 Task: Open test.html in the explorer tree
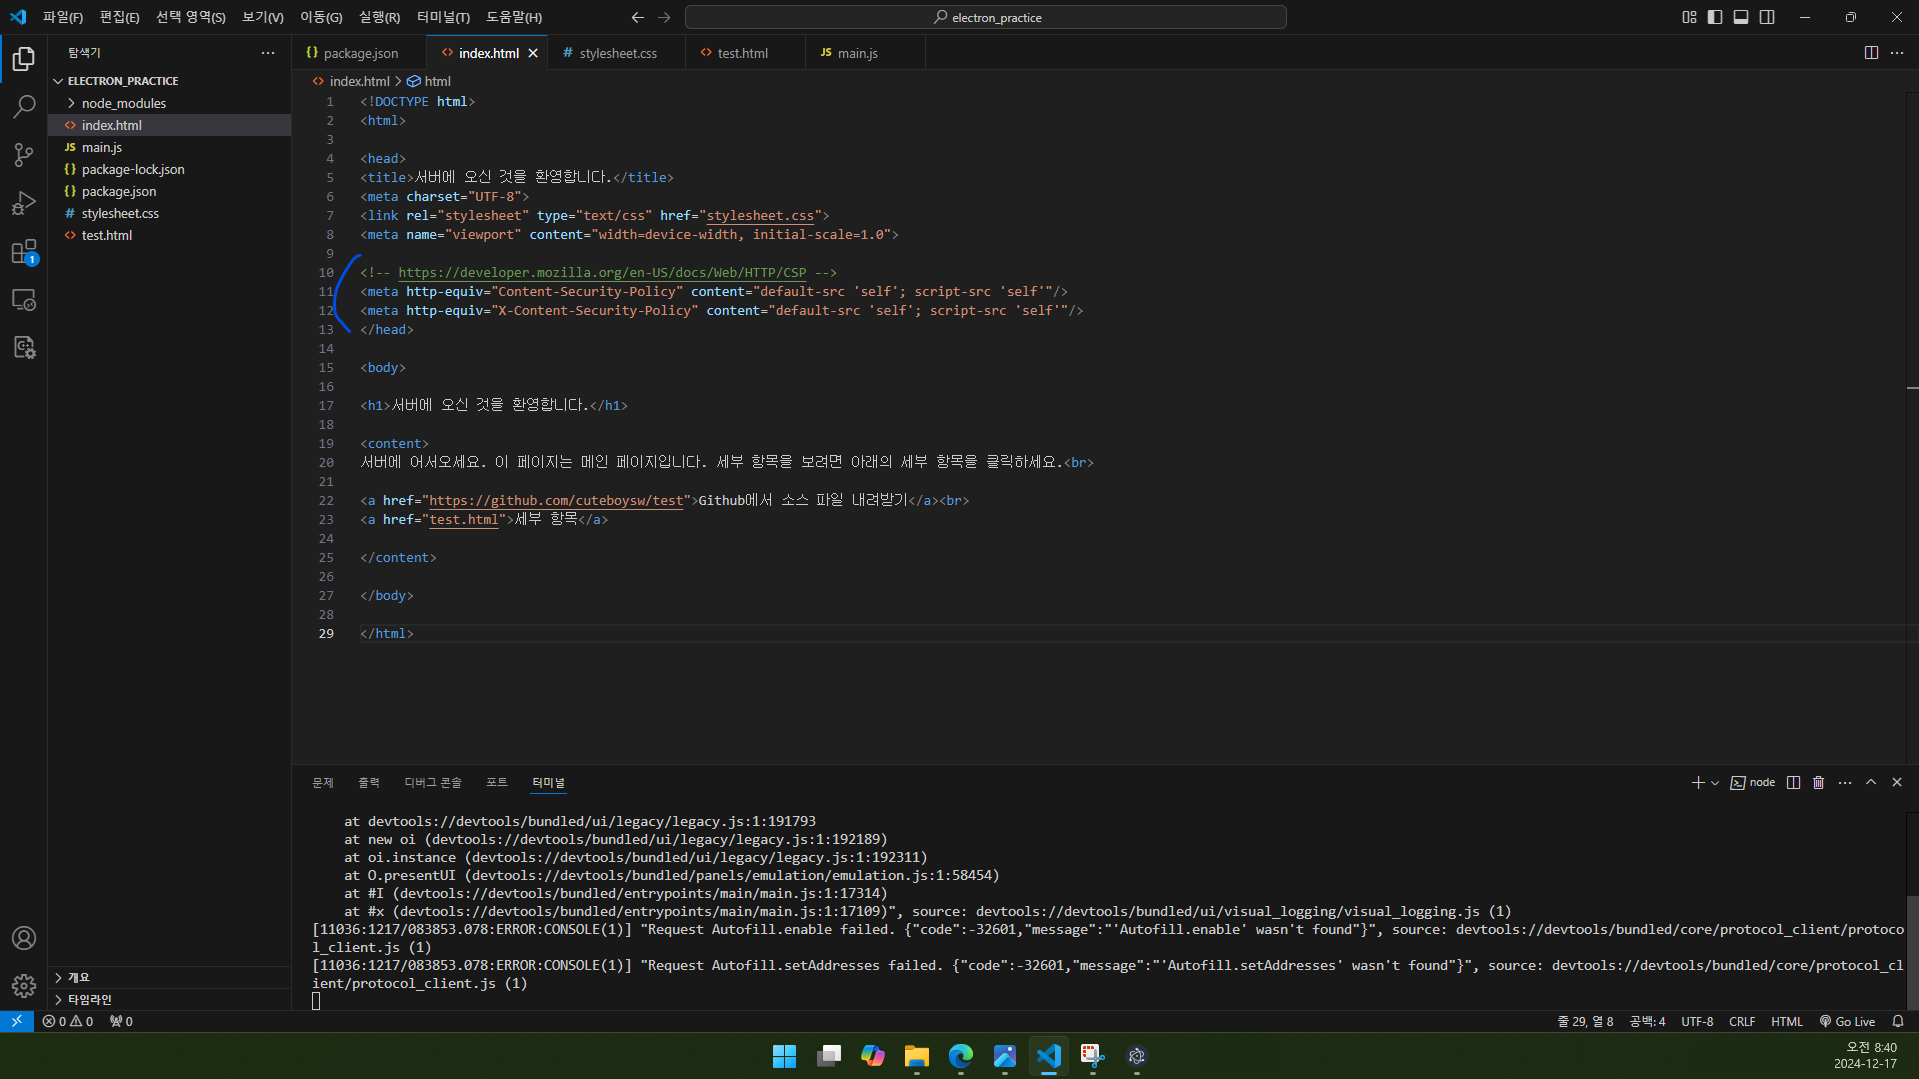click(x=170, y=235)
